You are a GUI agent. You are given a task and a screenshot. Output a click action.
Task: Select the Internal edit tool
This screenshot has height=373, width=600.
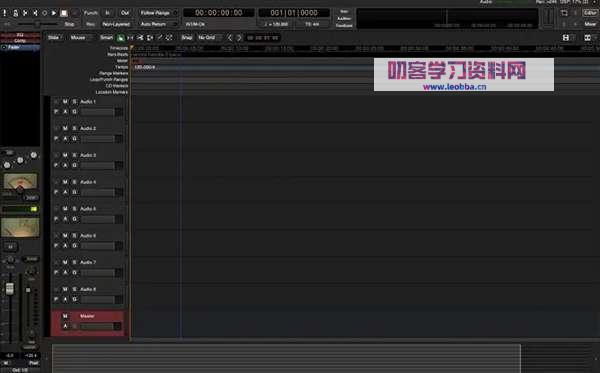click(169, 37)
